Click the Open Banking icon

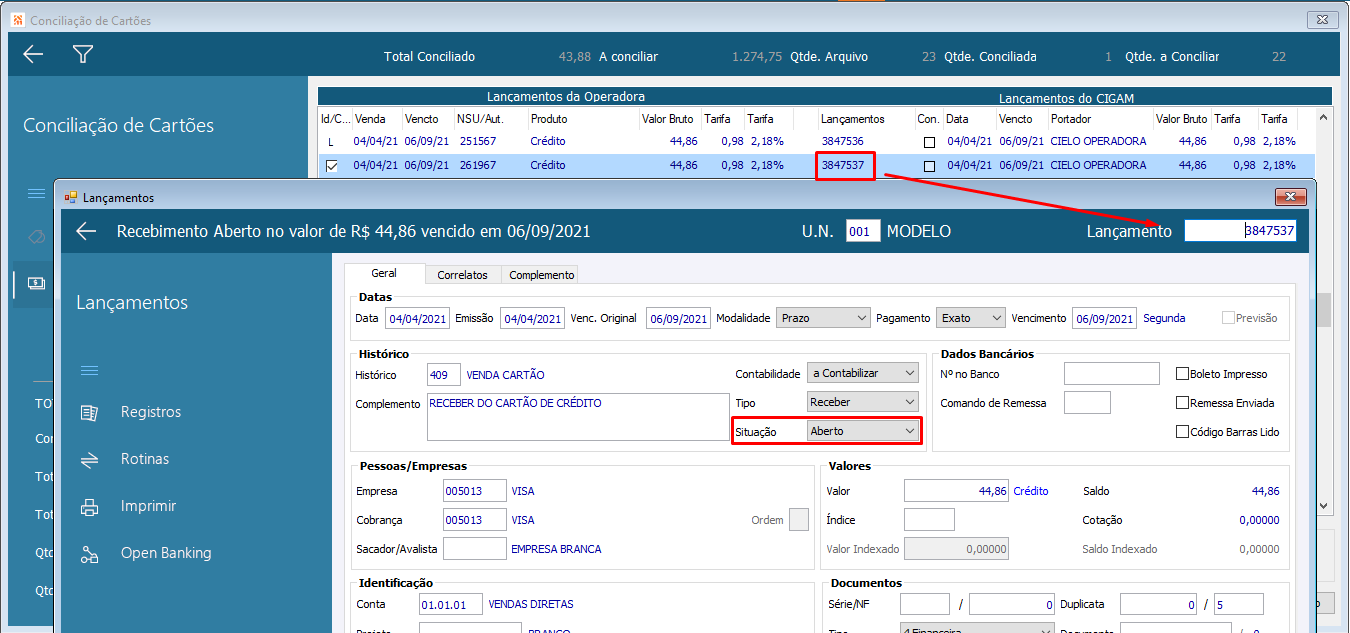pos(89,553)
